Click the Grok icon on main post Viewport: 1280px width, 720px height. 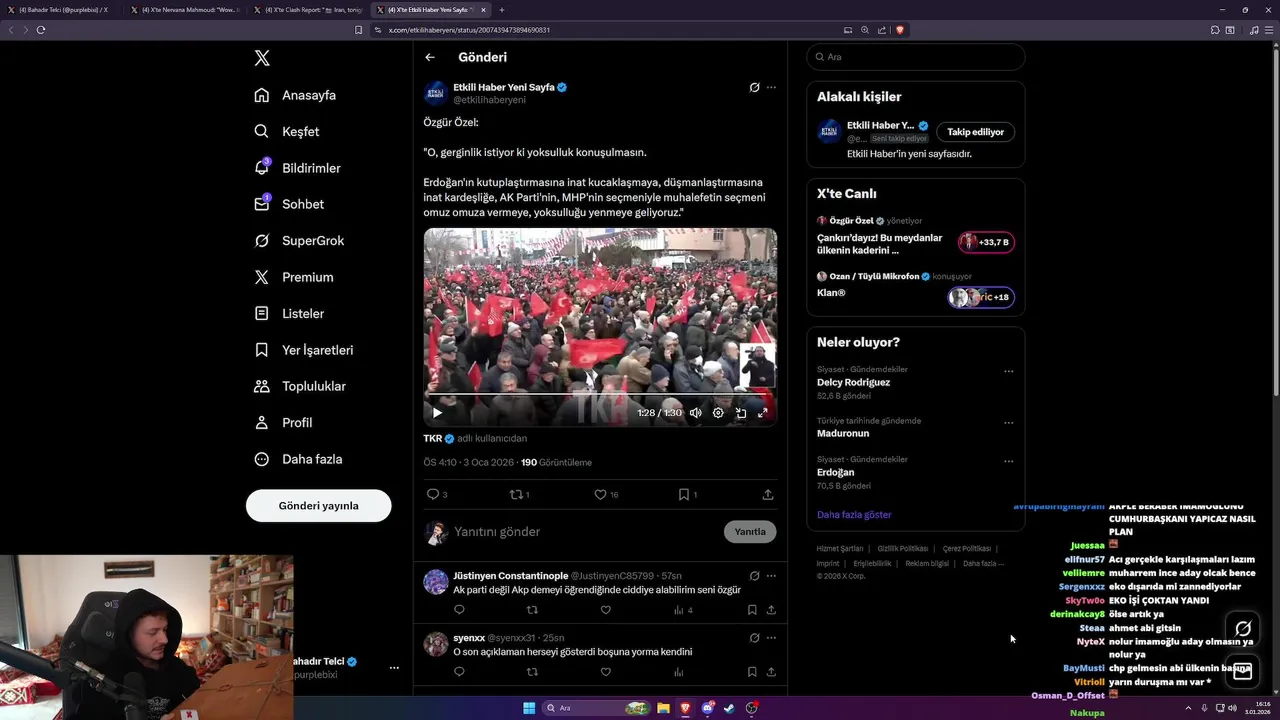(754, 87)
